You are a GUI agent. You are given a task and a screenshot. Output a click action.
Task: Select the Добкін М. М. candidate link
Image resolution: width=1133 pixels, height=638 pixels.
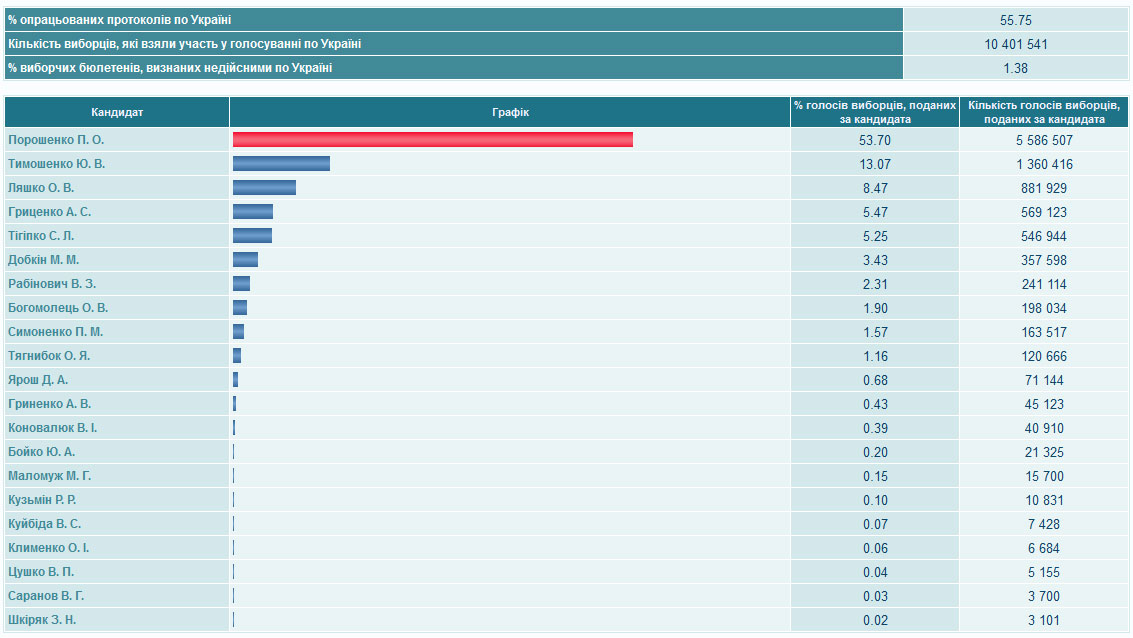(43, 260)
